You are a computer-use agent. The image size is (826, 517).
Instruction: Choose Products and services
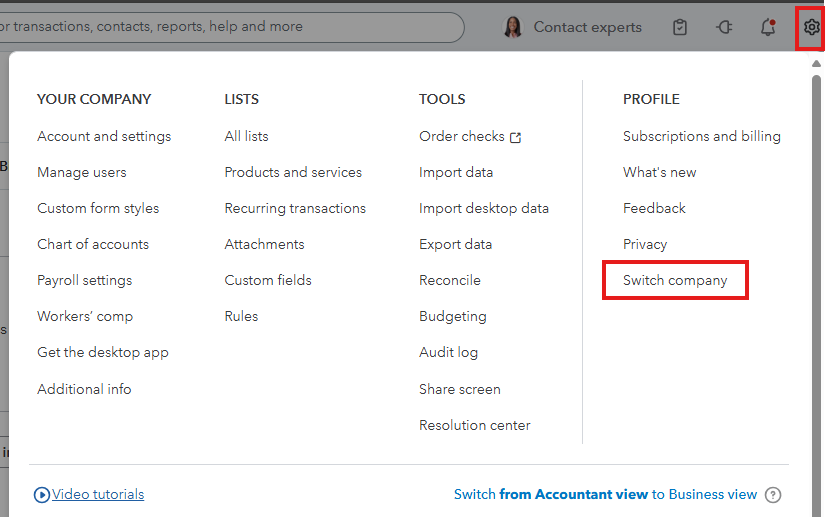pyautogui.click(x=293, y=172)
